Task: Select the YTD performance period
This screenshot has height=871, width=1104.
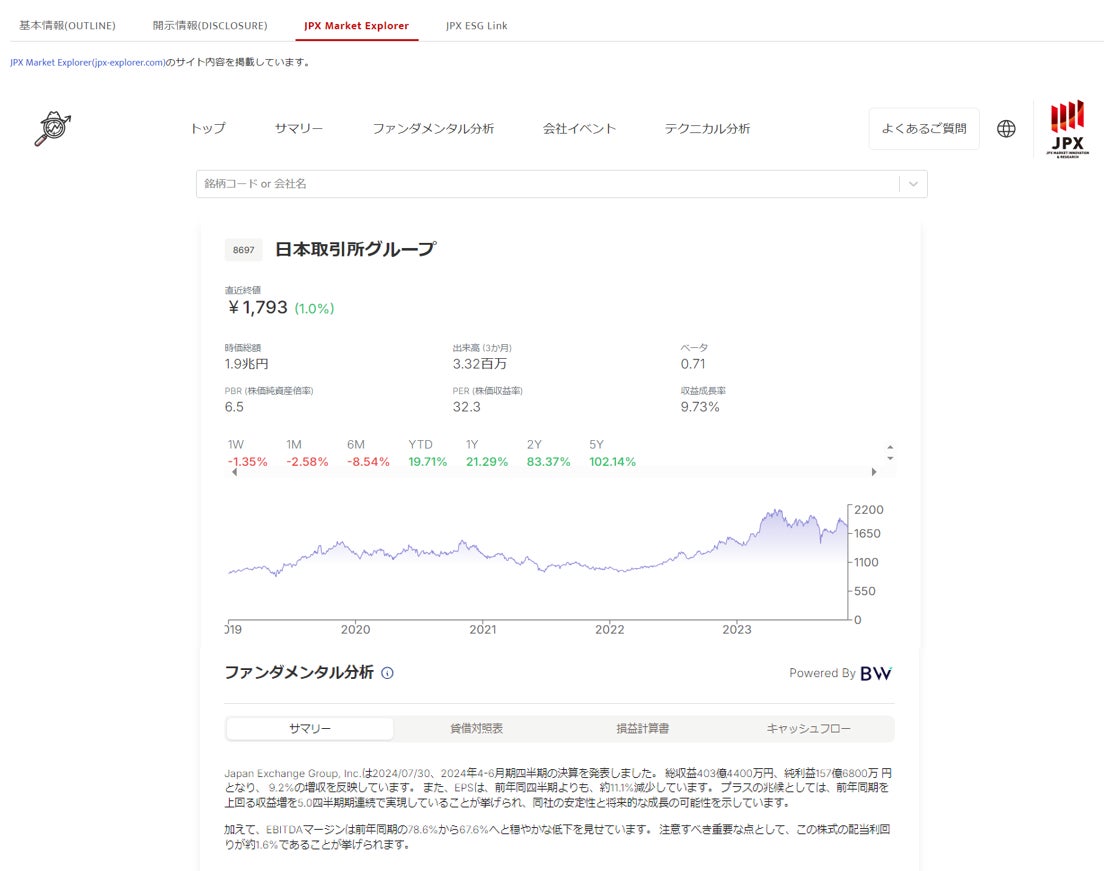Action: [x=427, y=453]
